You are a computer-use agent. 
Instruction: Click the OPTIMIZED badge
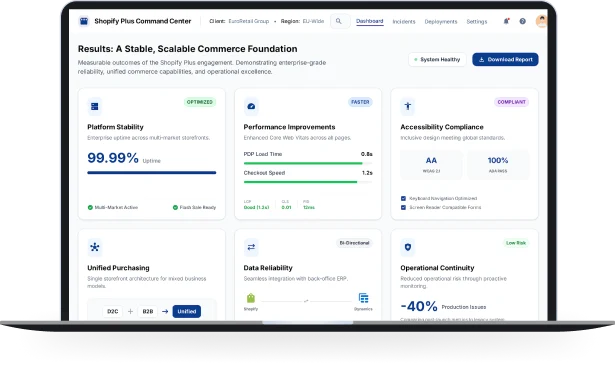200,102
